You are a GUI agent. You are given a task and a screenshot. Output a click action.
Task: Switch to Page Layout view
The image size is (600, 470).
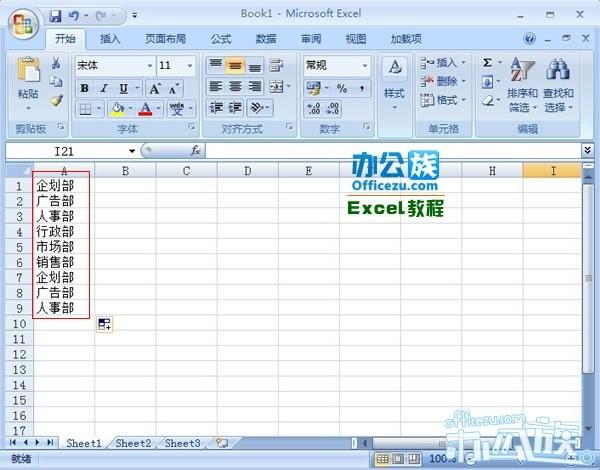(398, 459)
